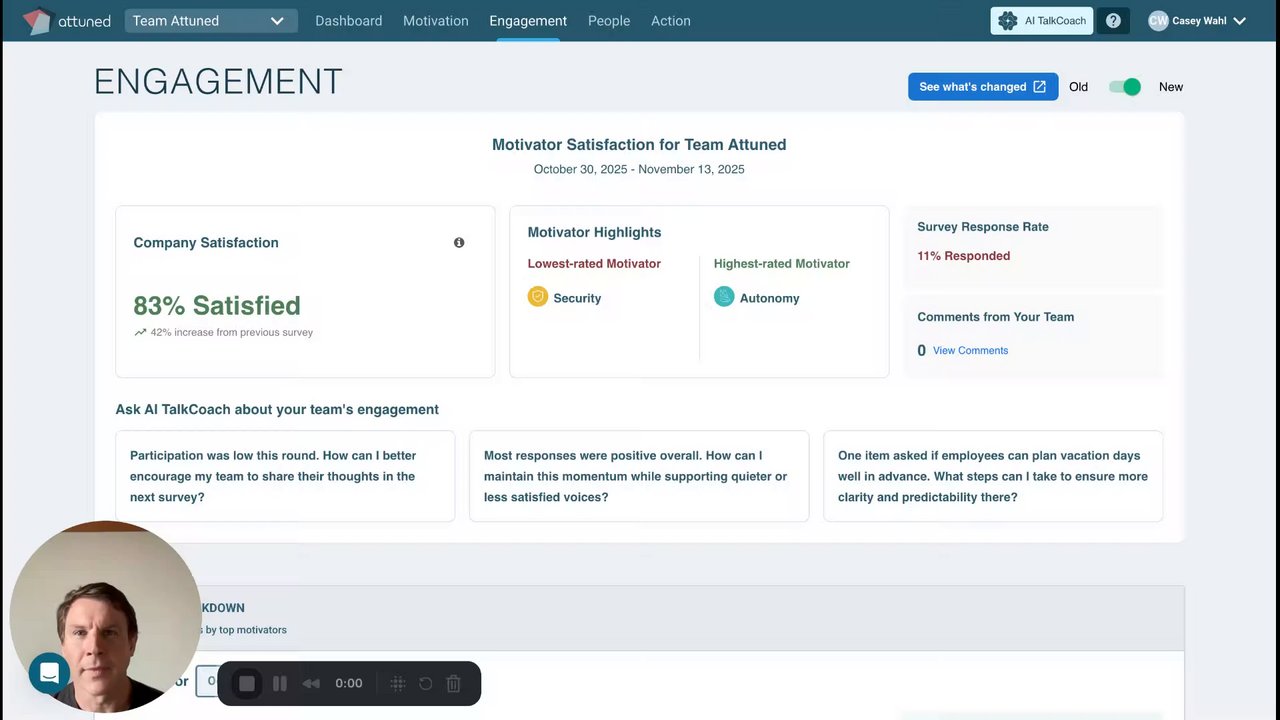The width and height of the screenshot is (1280, 720).
Task: Click the external link icon on See what's changed
Action: click(1040, 87)
